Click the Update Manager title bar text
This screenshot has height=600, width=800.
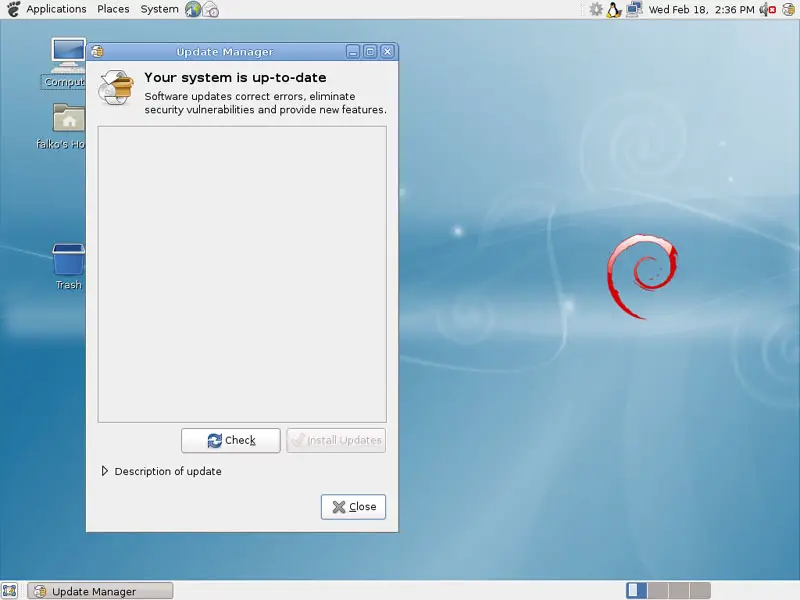(224, 52)
